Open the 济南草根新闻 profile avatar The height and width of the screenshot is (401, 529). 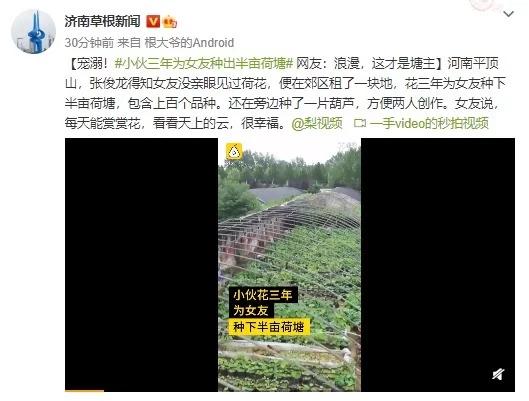pos(33,32)
